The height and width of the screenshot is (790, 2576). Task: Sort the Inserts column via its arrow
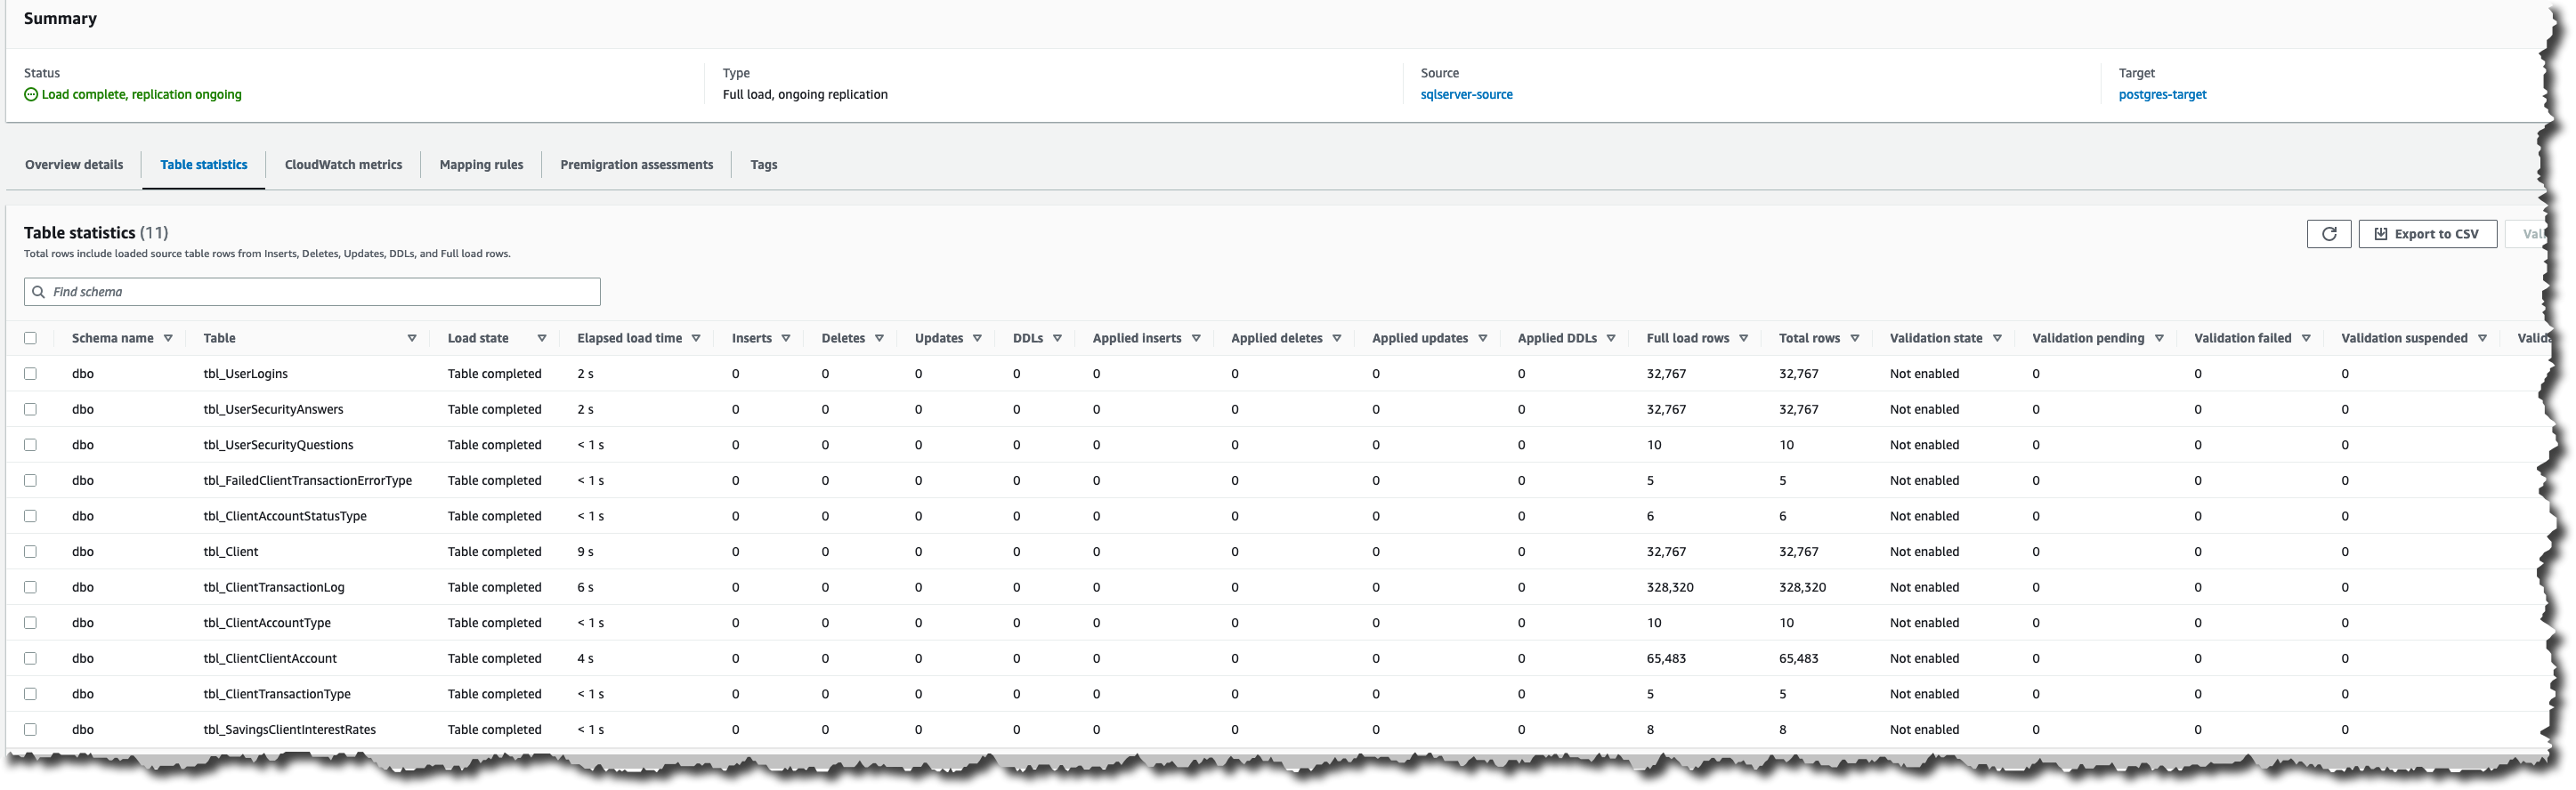pyautogui.click(x=786, y=338)
